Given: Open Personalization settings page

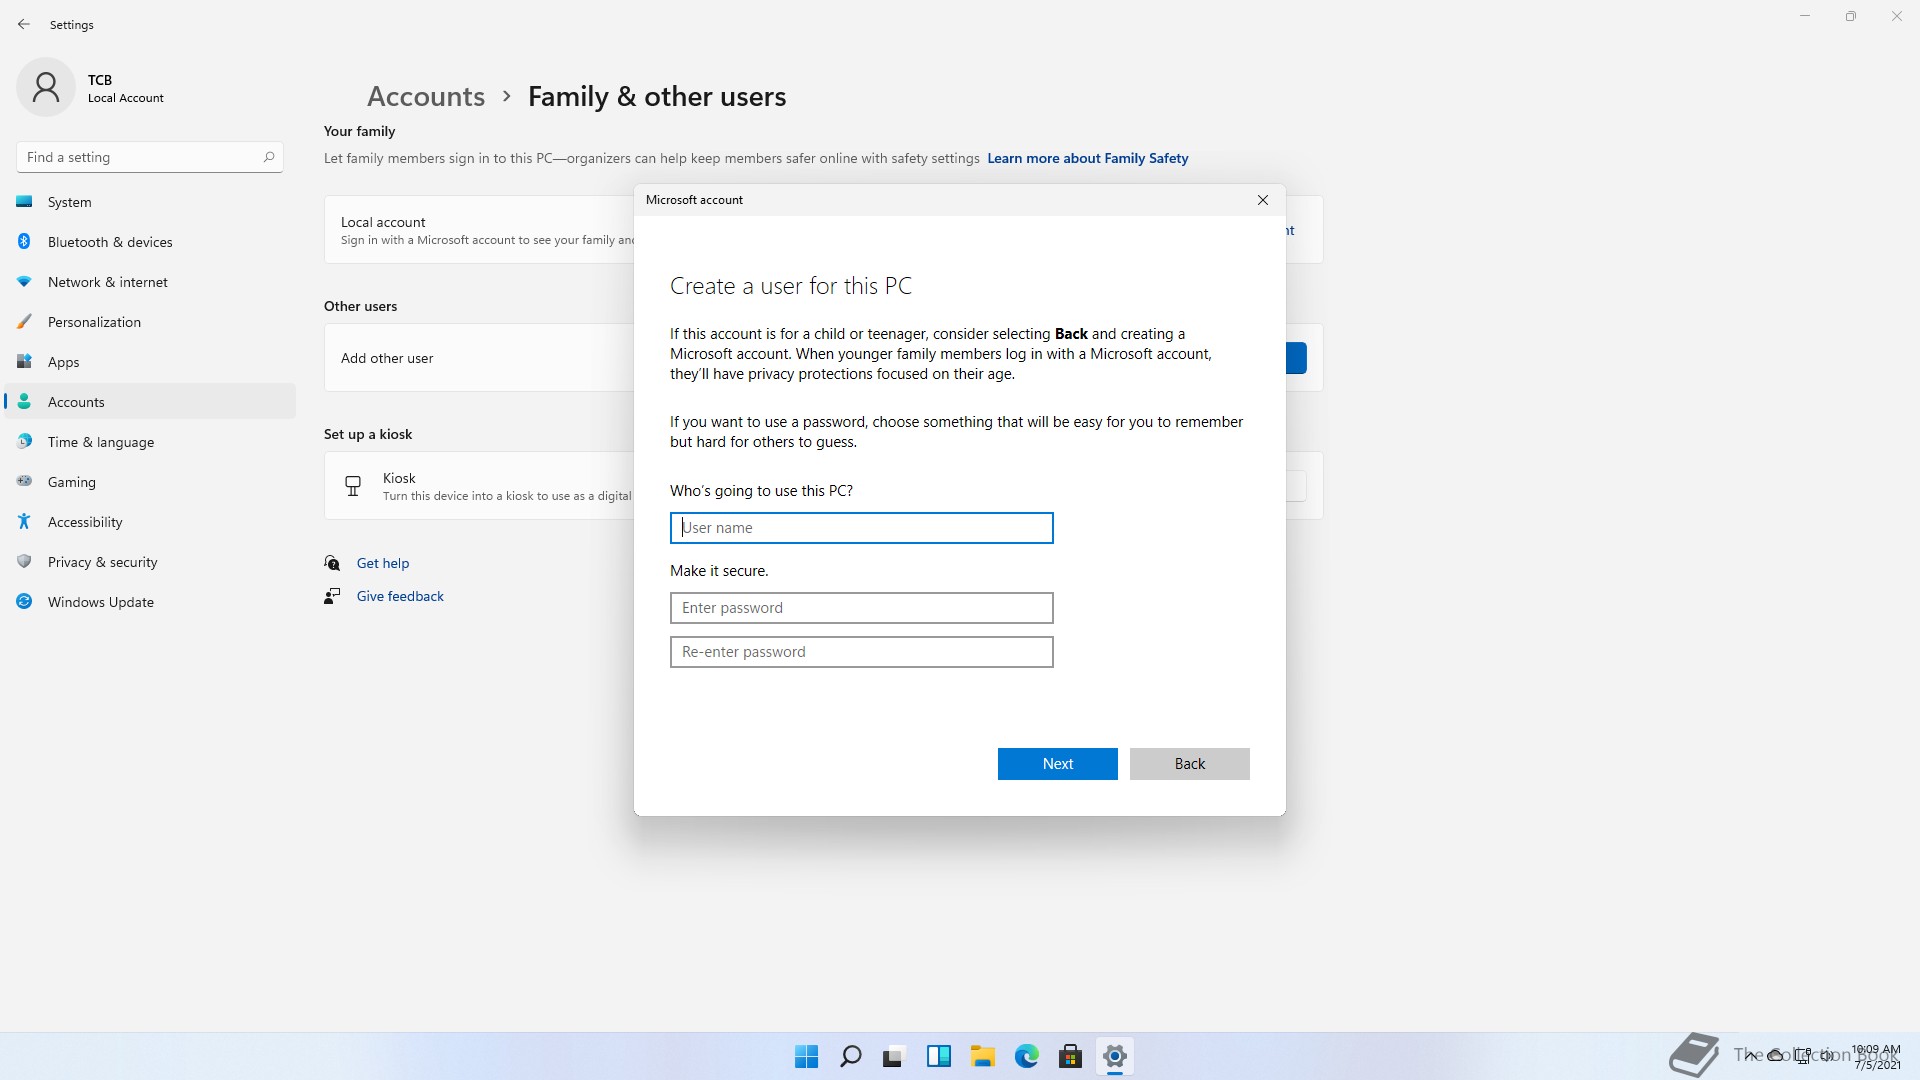Looking at the screenshot, I should pos(150,322).
